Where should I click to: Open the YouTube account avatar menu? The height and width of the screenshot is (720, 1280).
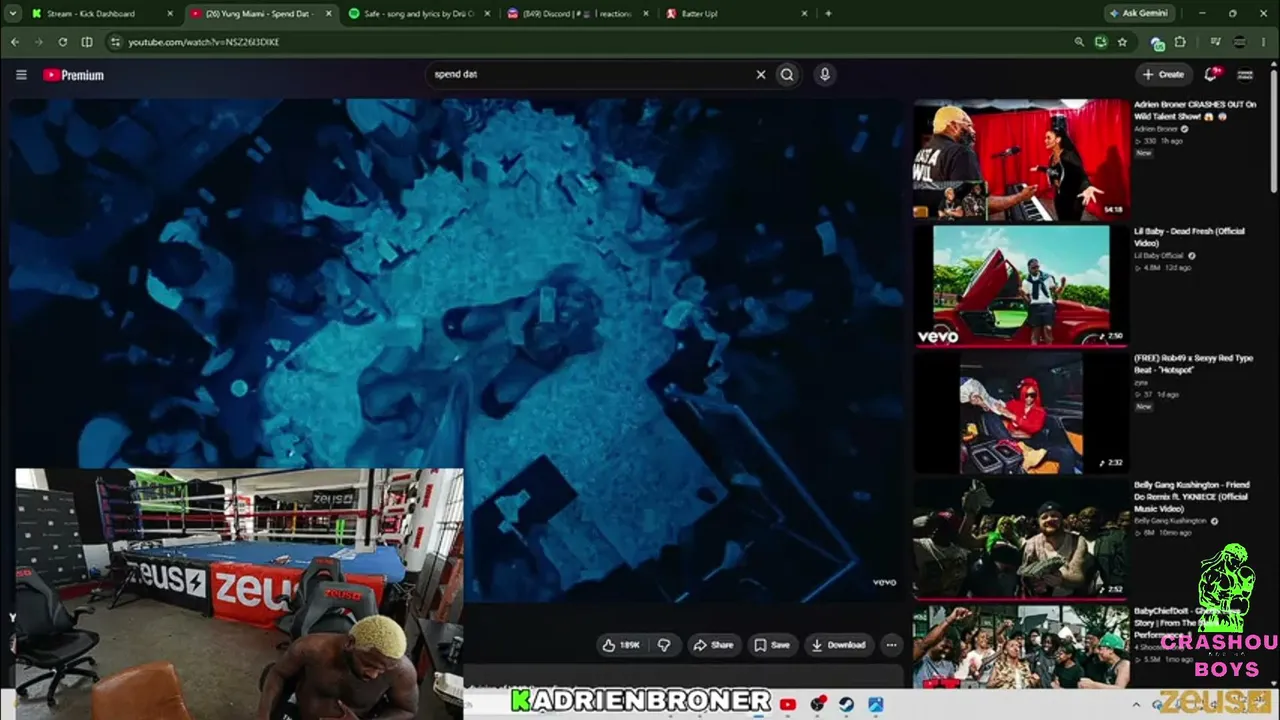(1245, 74)
